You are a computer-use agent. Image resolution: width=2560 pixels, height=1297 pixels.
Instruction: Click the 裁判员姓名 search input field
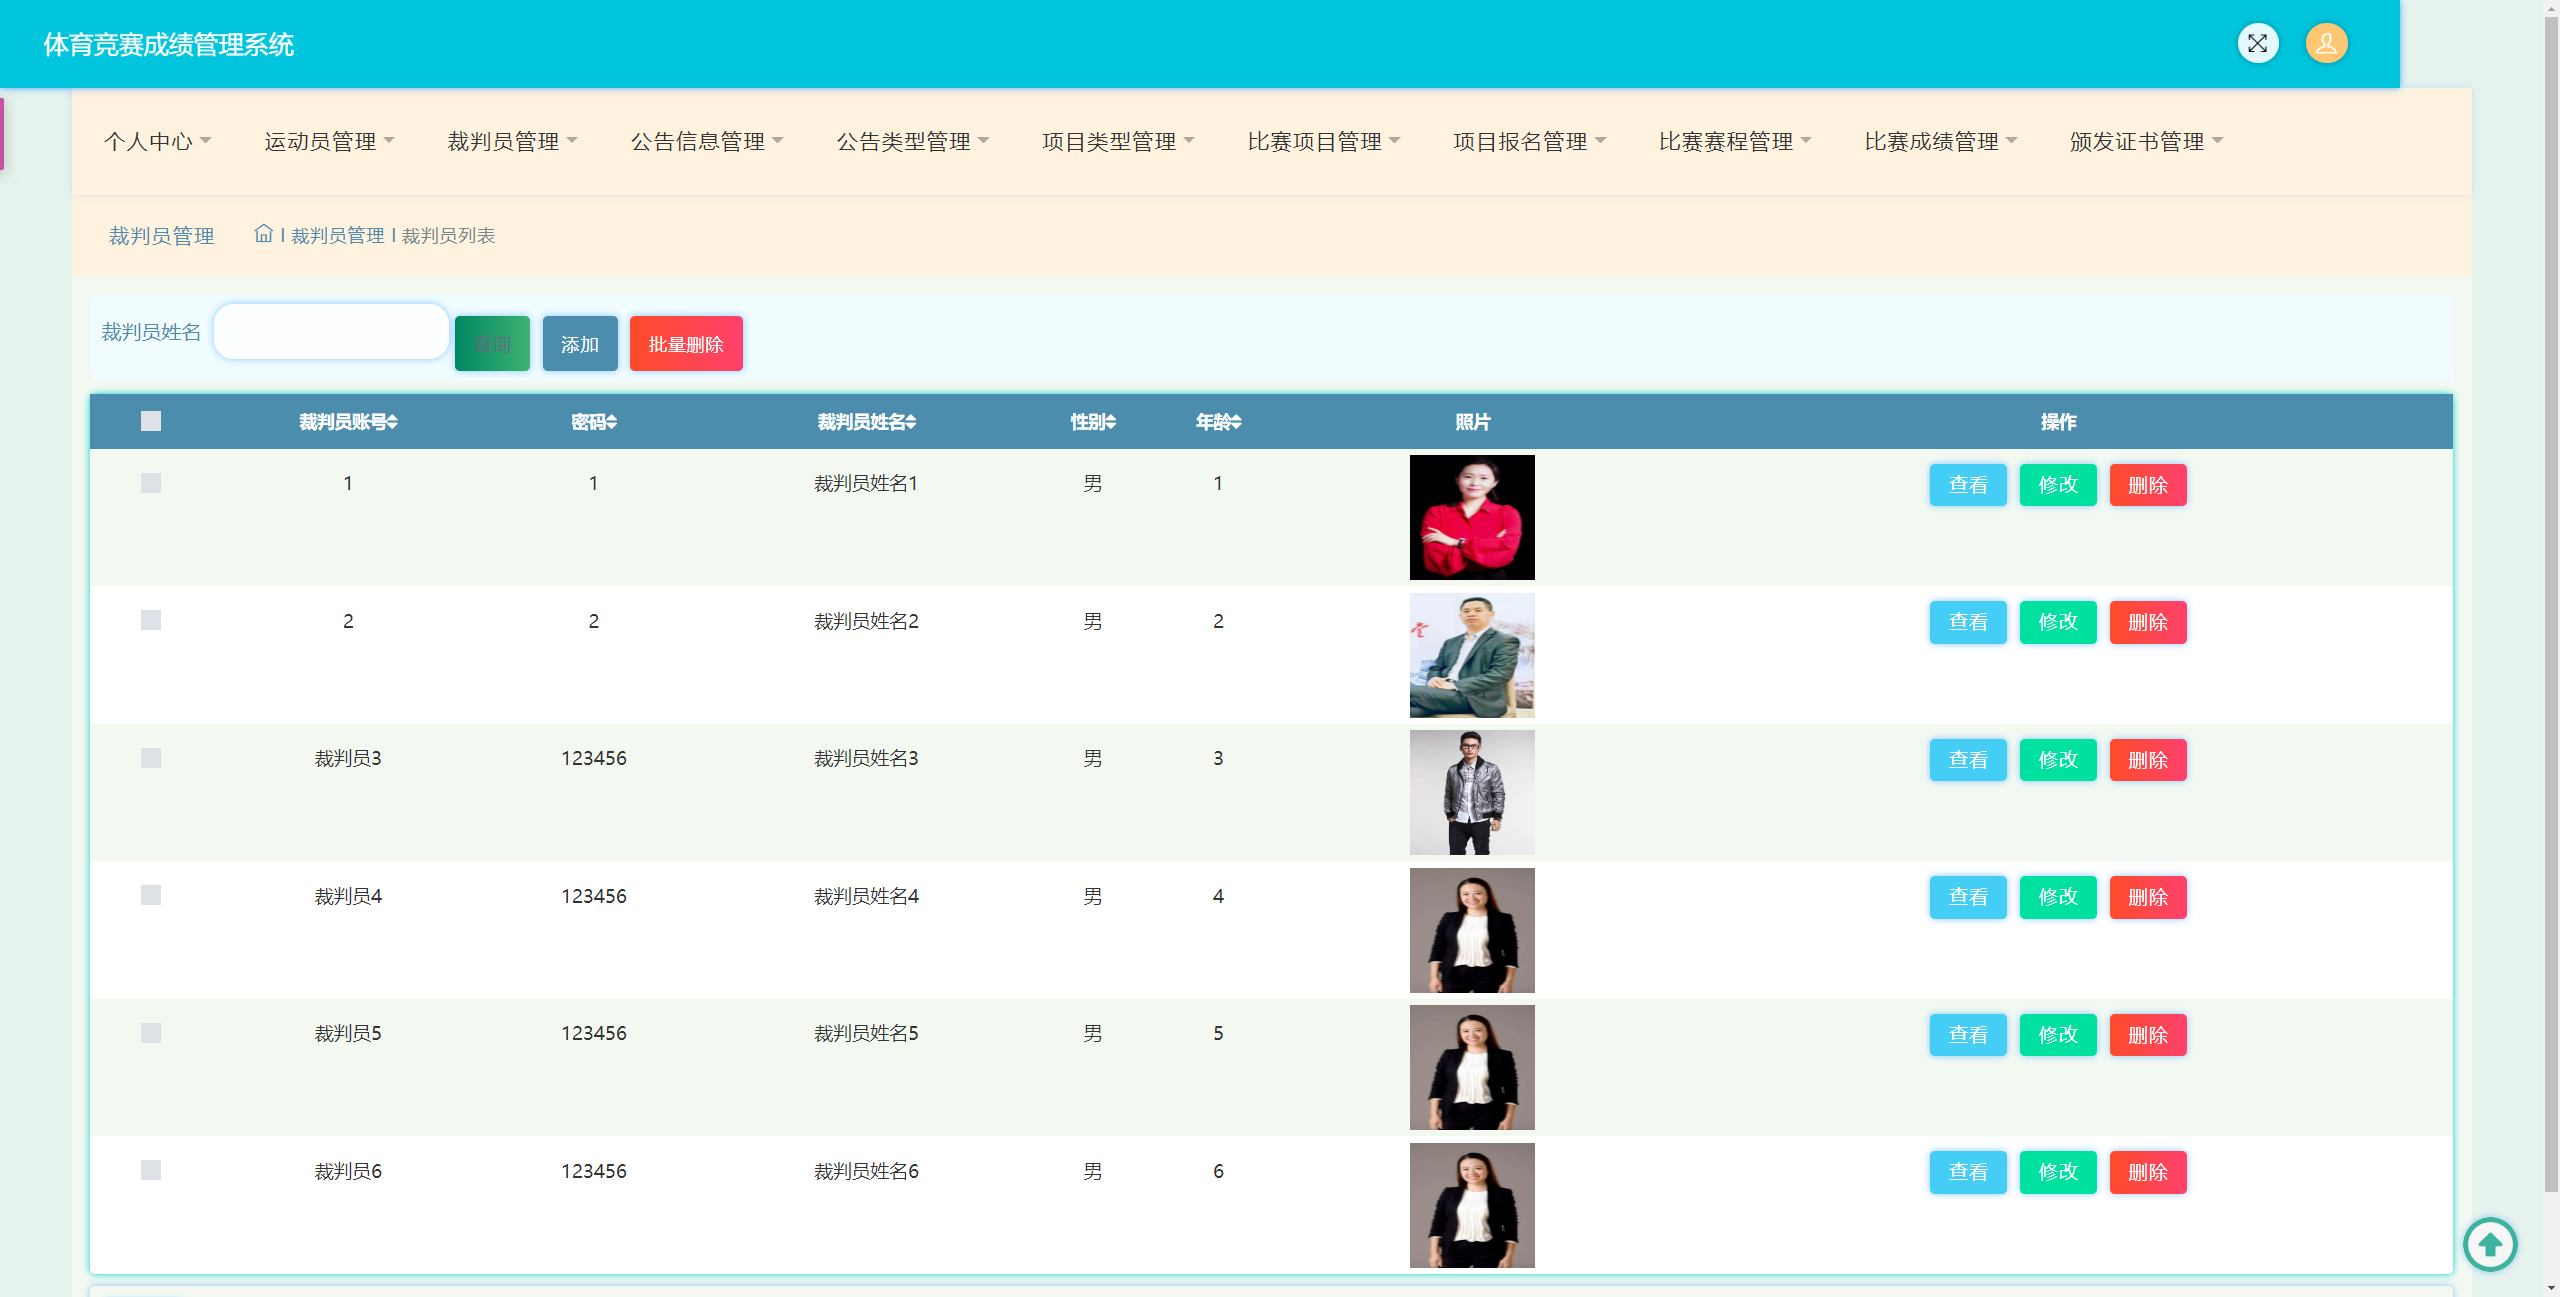(331, 332)
